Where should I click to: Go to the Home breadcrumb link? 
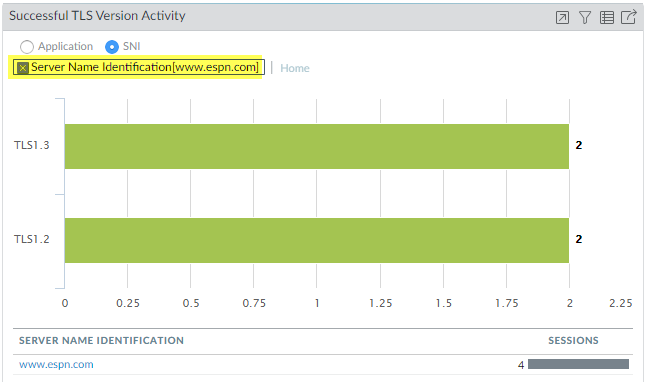(295, 68)
